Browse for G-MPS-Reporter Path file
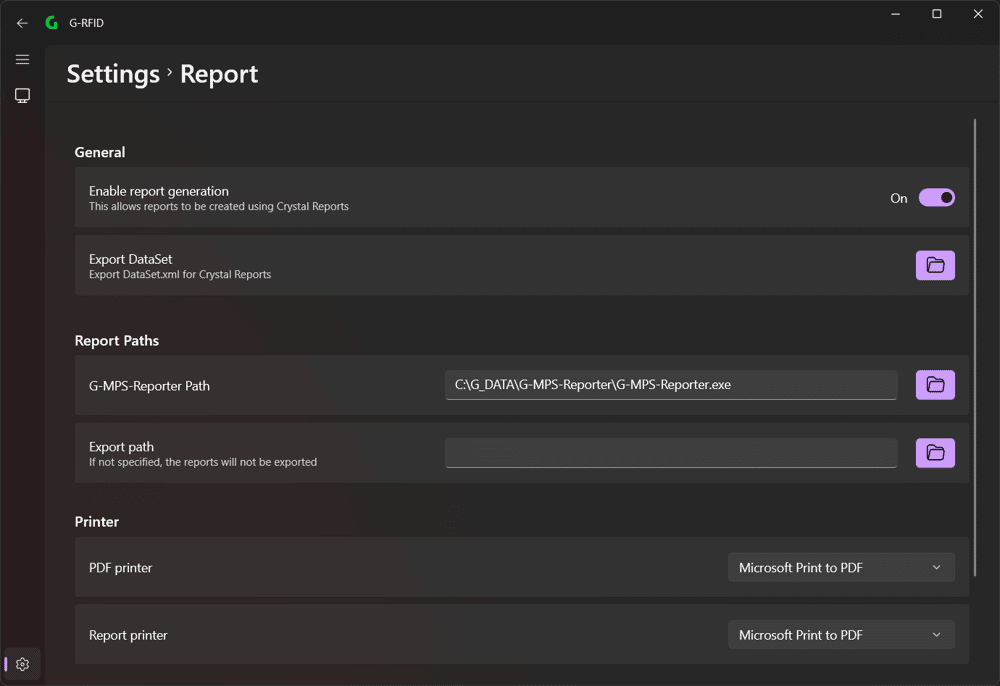Viewport: 1000px width, 686px height. [x=935, y=385]
